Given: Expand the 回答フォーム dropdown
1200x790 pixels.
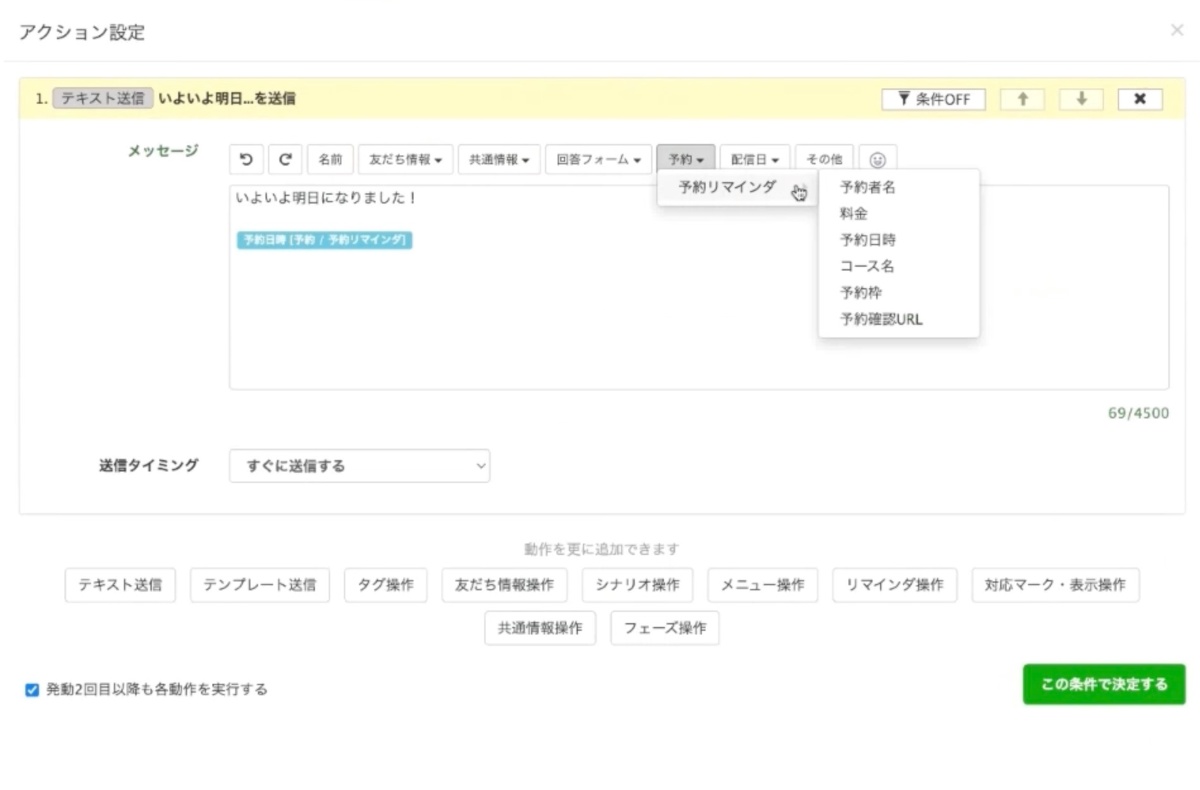Looking at the screenshot, I should pos(599,159).
